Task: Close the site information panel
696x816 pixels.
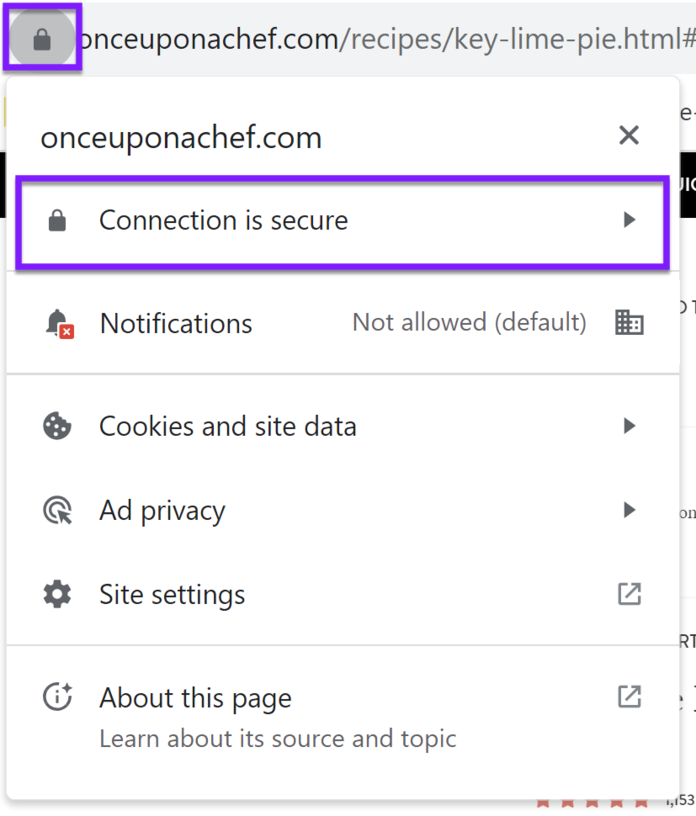Action: [x=629, y=136]
